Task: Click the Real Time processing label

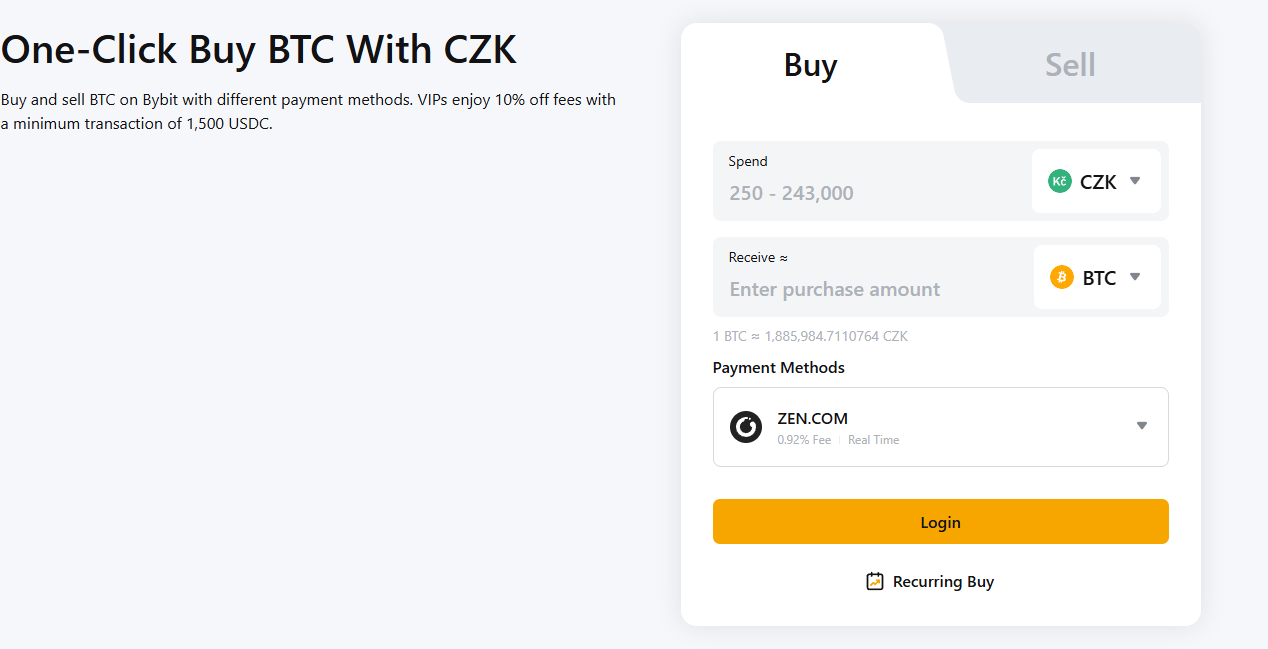Action: coord(873,440)
